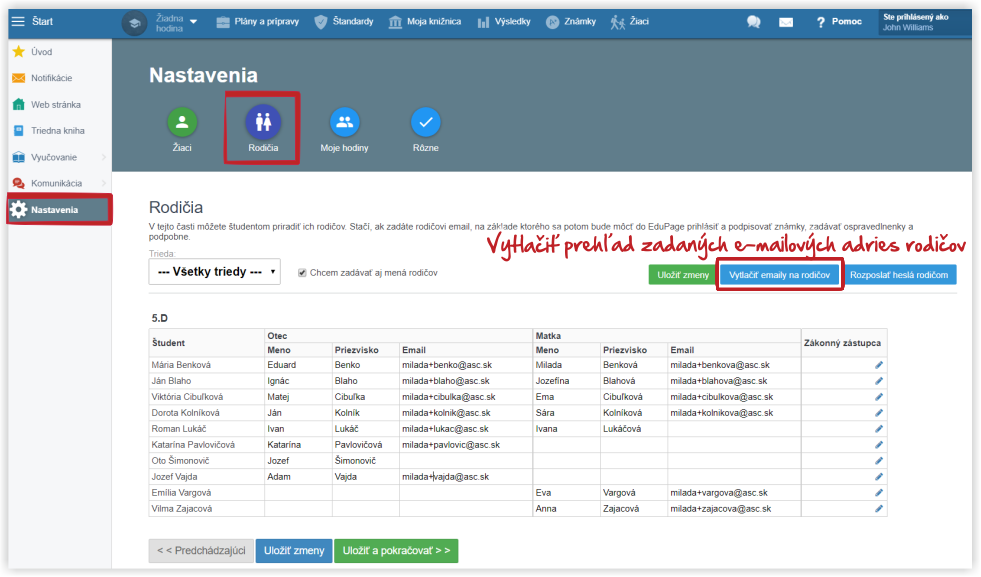Select the Žiaci green circle icon
Screen dimensions: 981x577
(182, 122)
